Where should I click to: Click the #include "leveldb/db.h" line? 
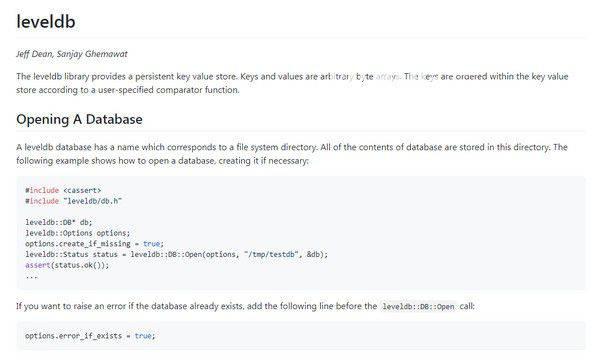[x=73, y=201]
